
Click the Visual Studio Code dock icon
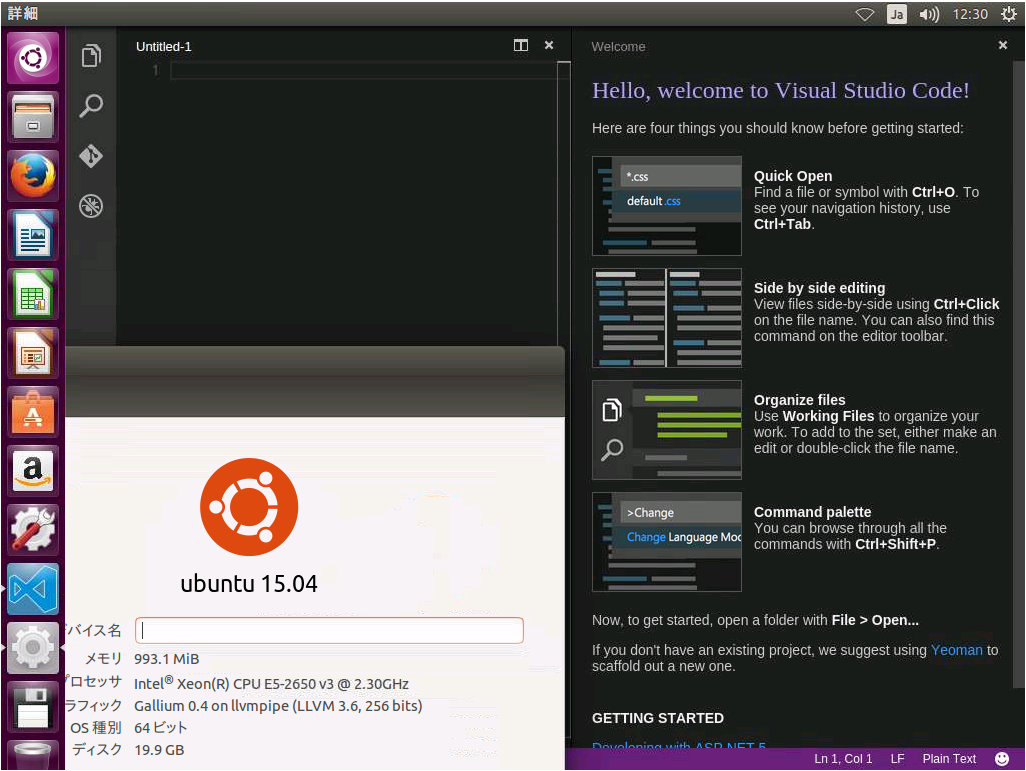click(x=32, y=589)
